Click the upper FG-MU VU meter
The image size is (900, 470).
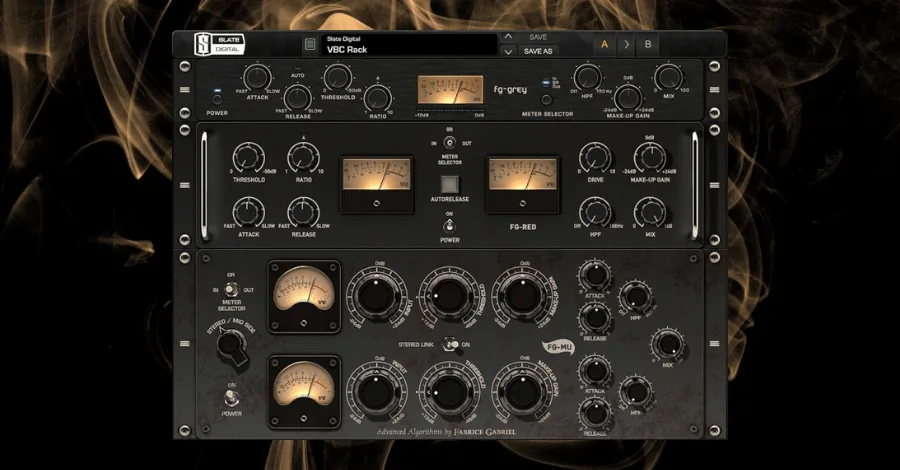click(304, 297)
